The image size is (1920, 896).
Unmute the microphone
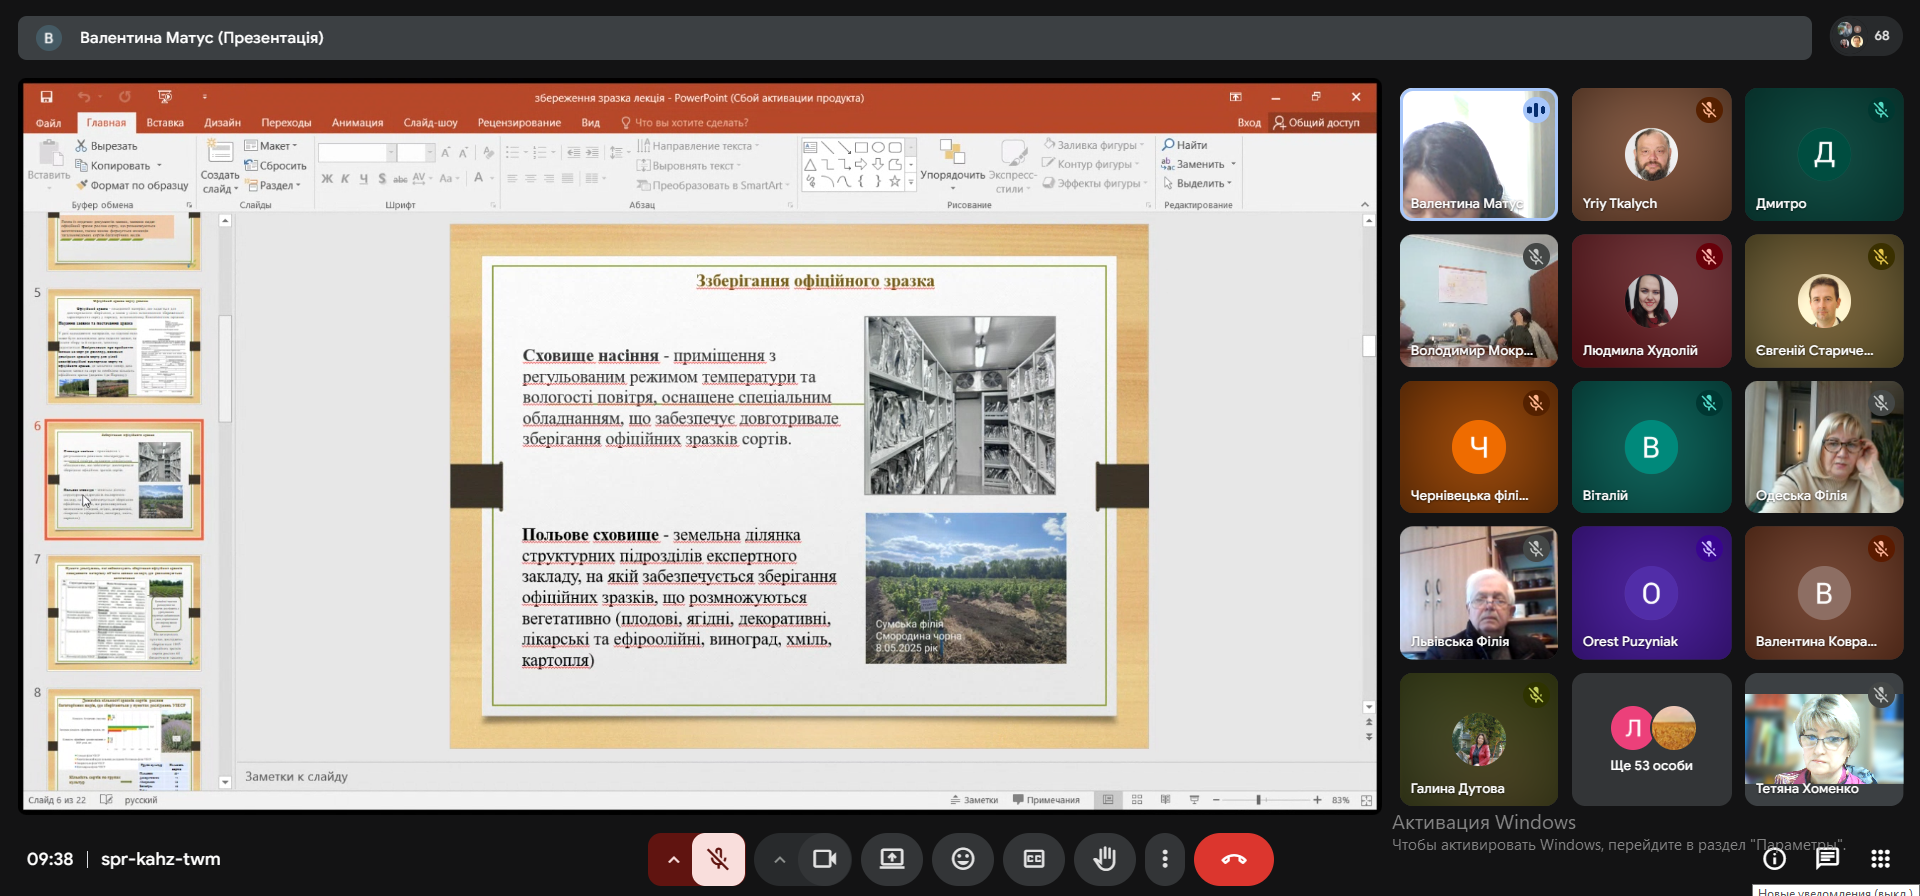[x=717, y=859]
